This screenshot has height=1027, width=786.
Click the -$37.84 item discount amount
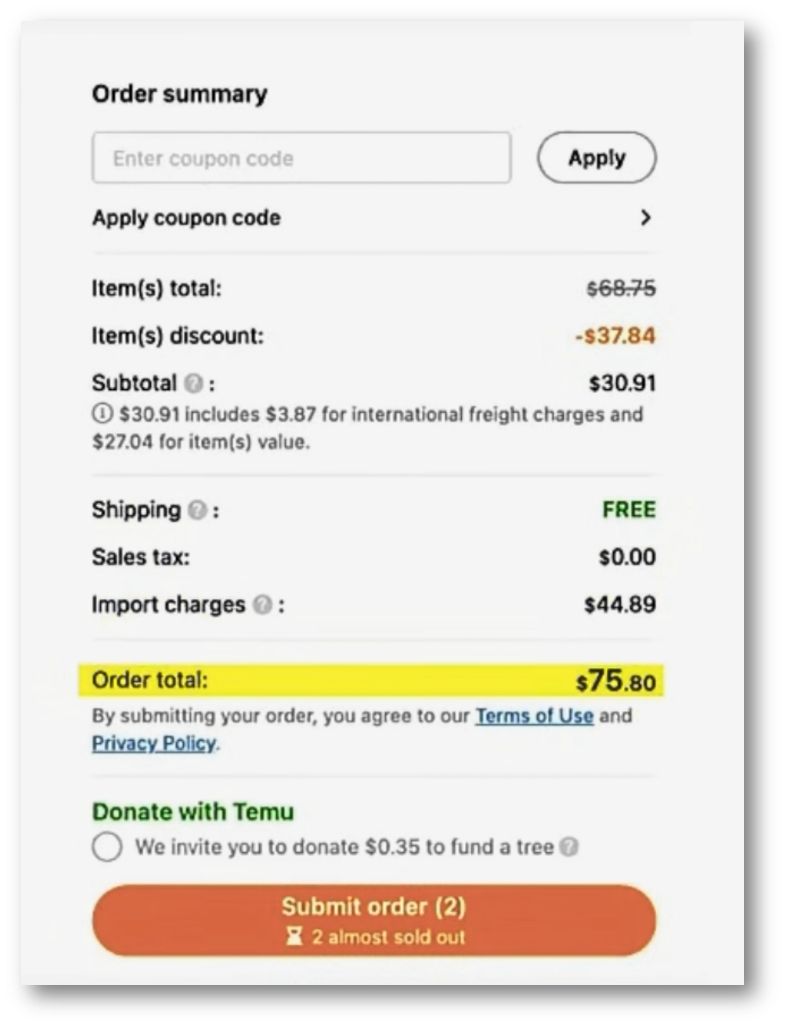click(x=615, y=337)
